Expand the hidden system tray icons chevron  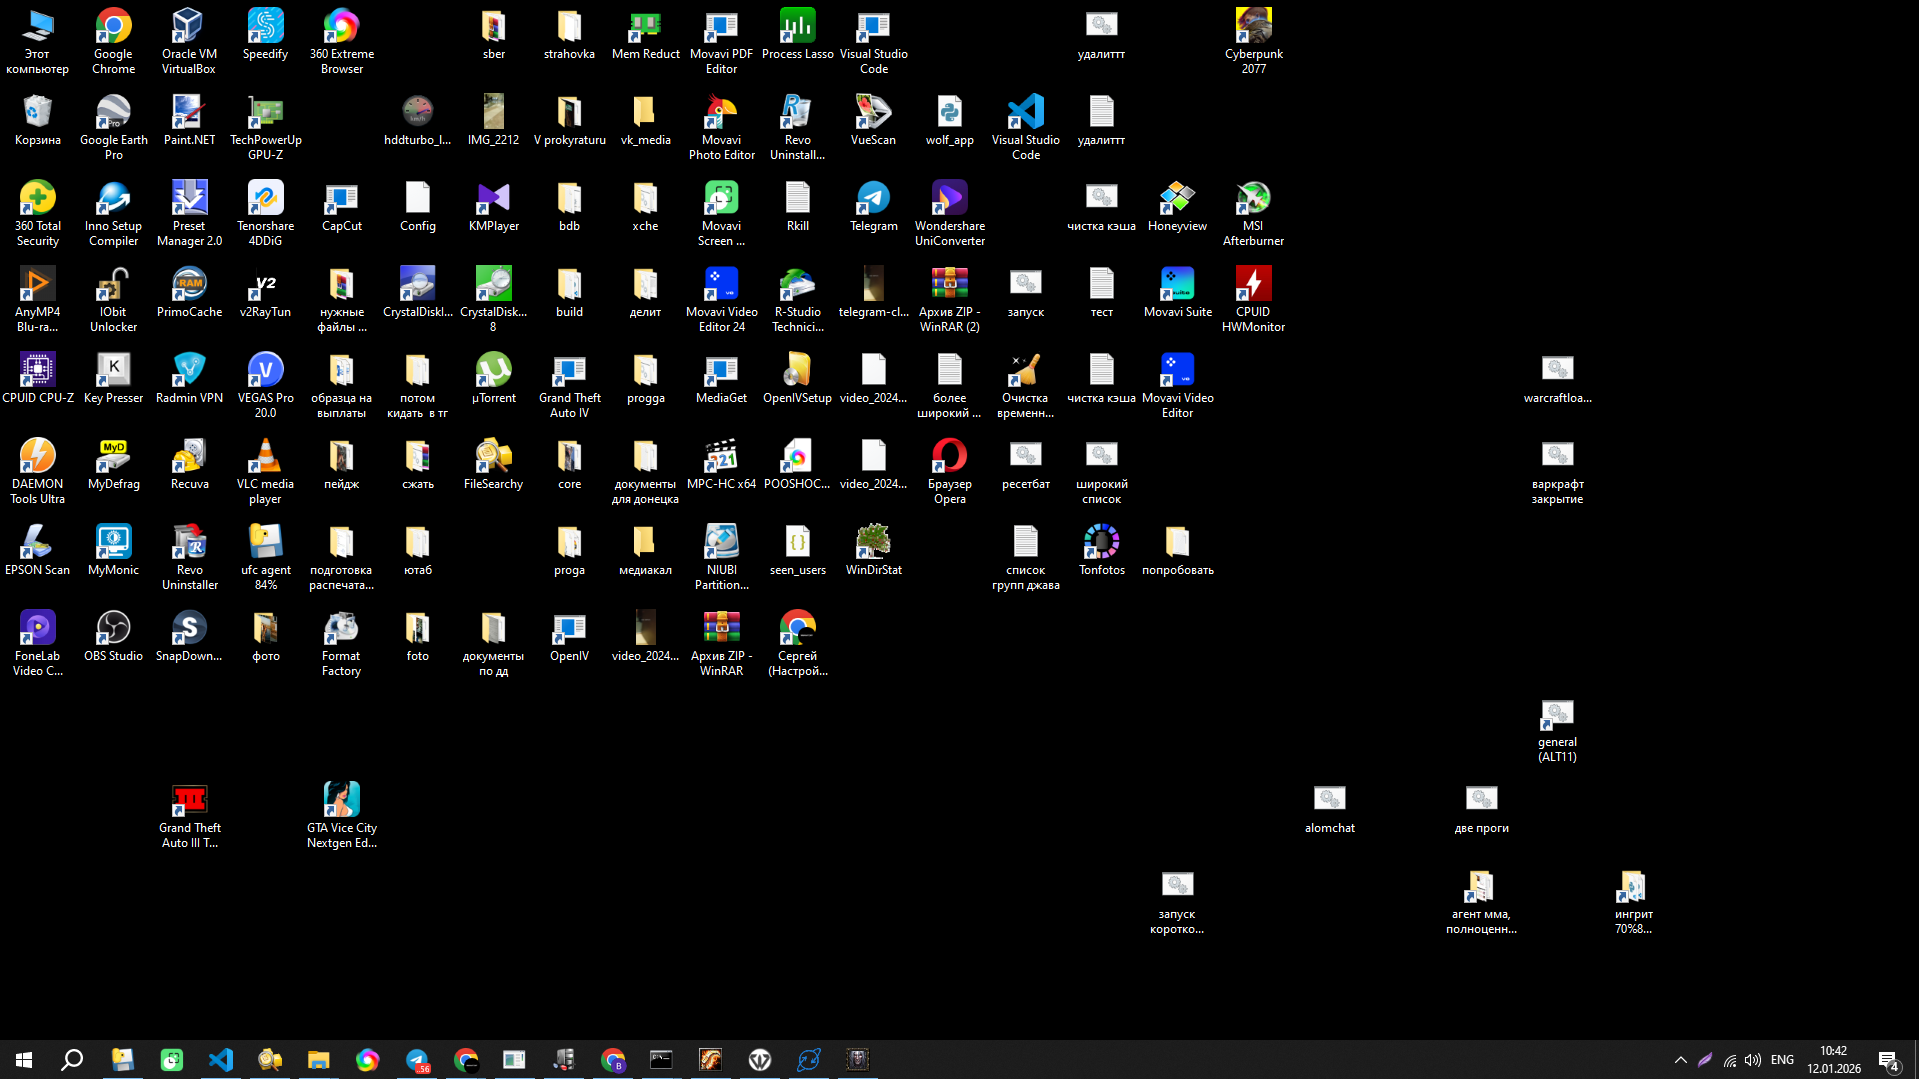(1680, 1060)
